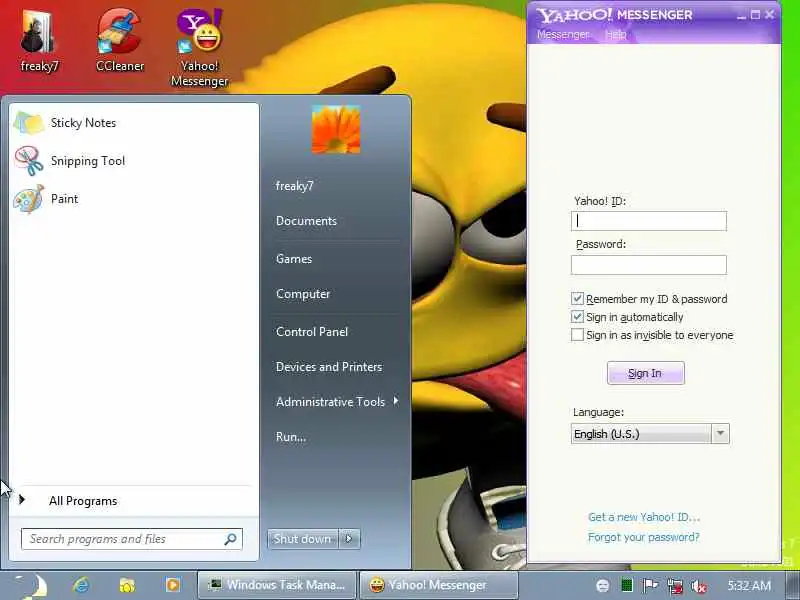Click the search magnifier icon in Start menu

[230, 539]
